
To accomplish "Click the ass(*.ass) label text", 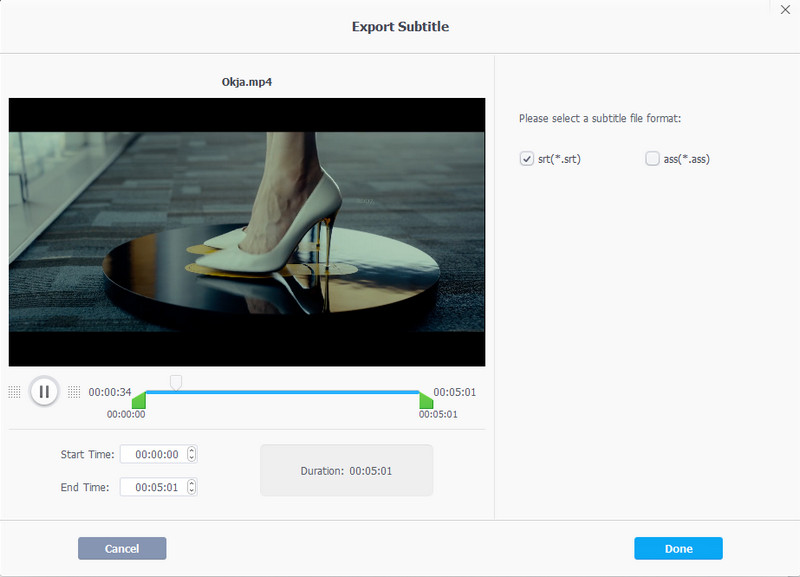I will (687, 159).
